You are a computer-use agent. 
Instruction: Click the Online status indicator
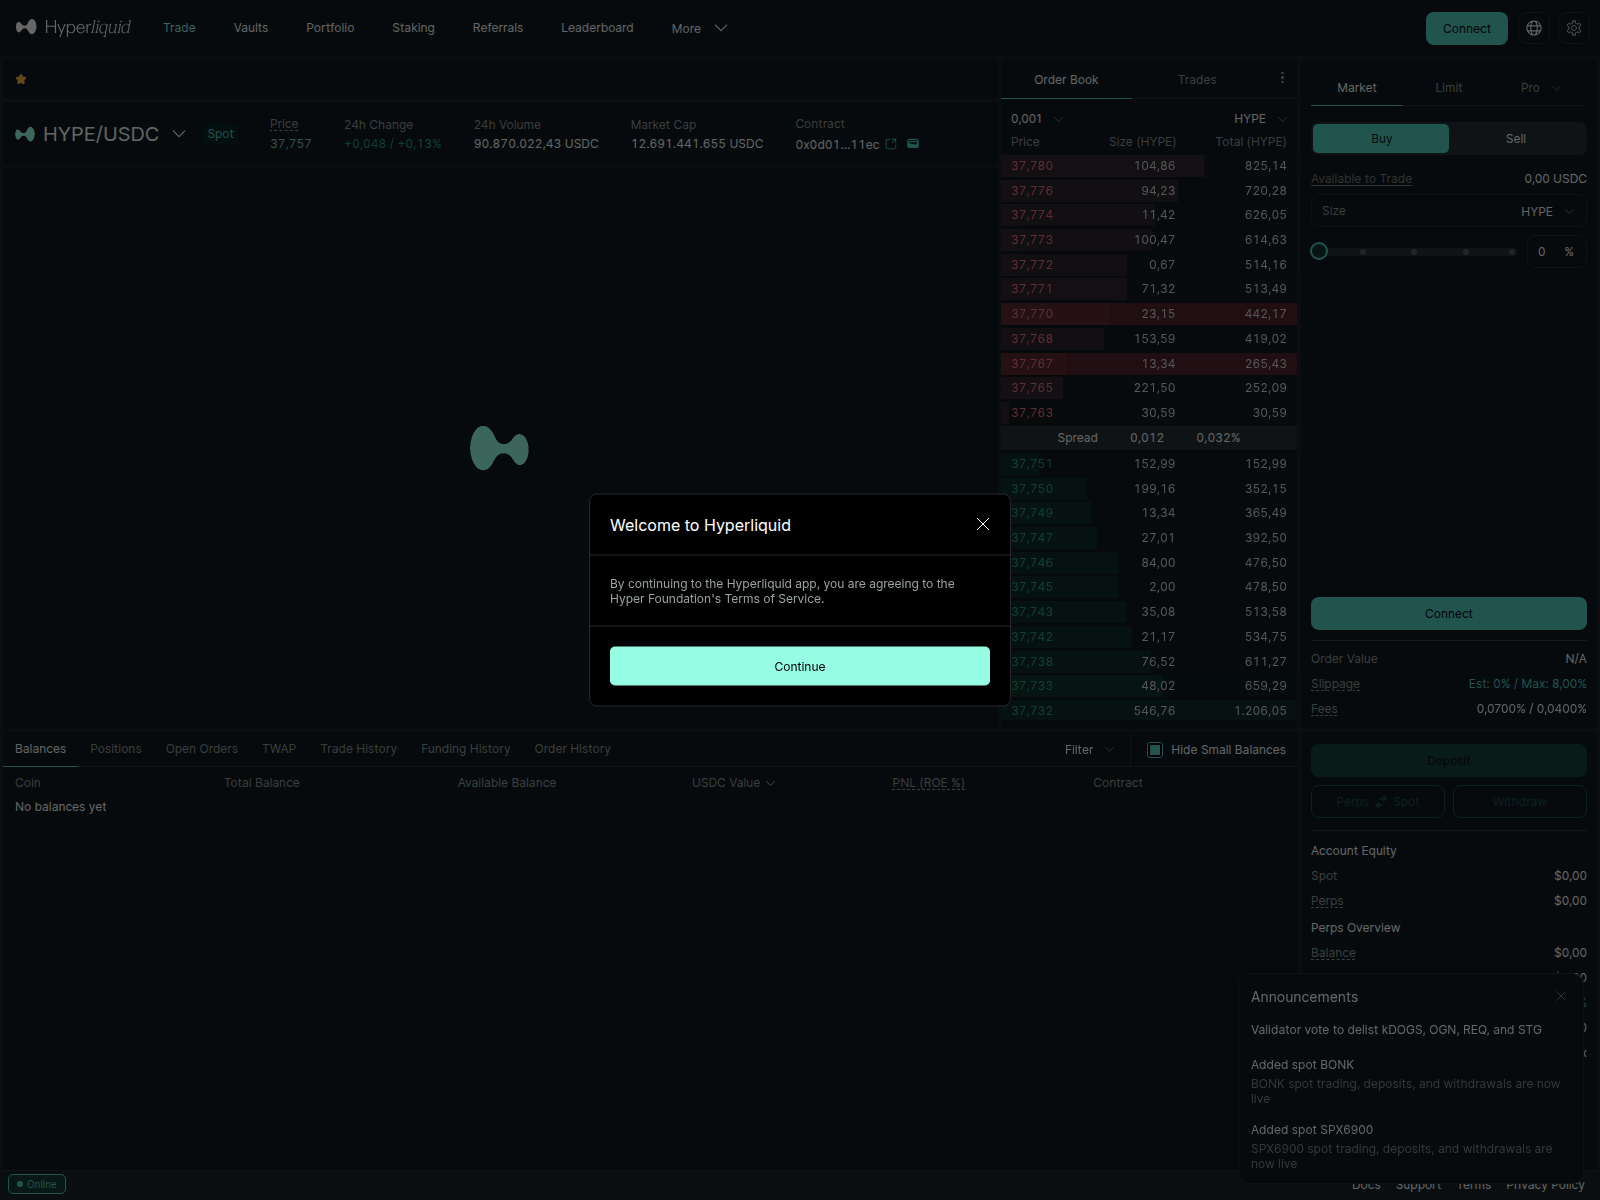tap(37, 1184)
